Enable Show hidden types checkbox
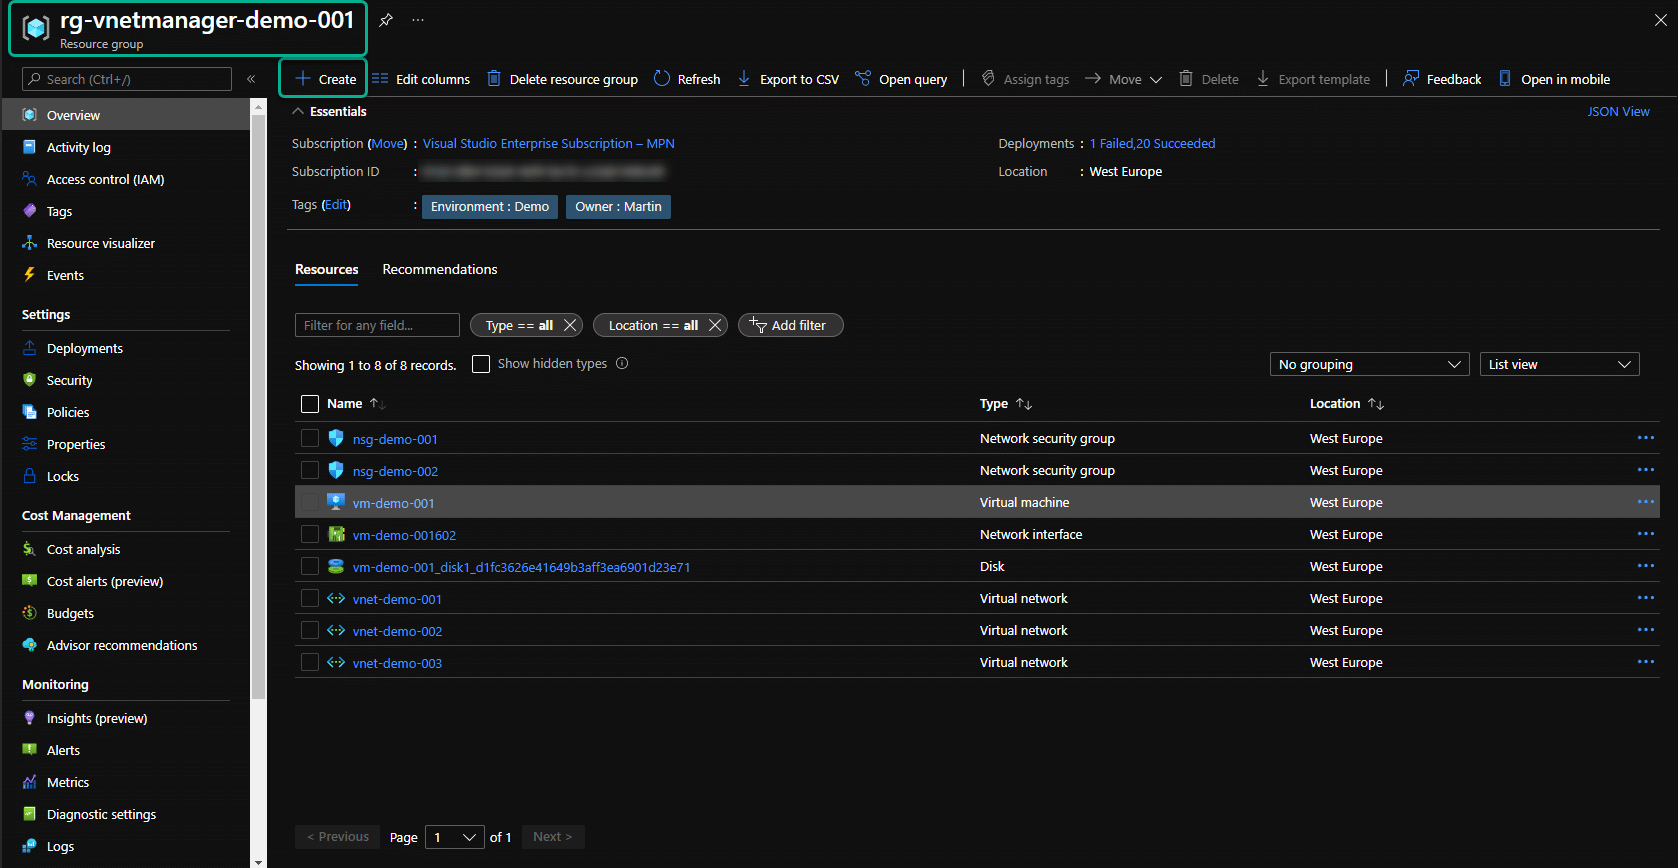The height and width of the screenshot is (868, 1678). 481,364
